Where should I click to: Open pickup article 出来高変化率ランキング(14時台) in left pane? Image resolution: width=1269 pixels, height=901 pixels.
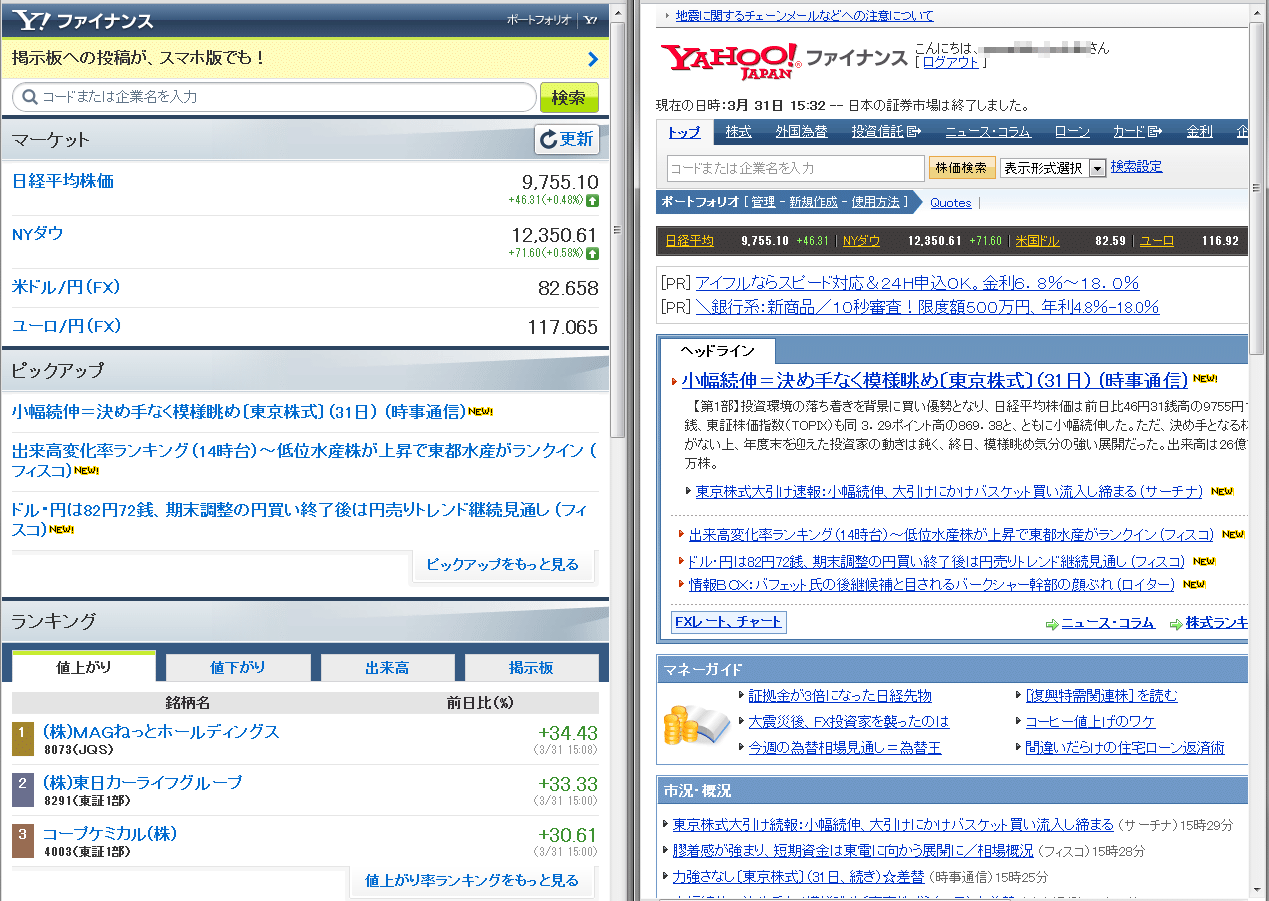(x=304, y=460)
